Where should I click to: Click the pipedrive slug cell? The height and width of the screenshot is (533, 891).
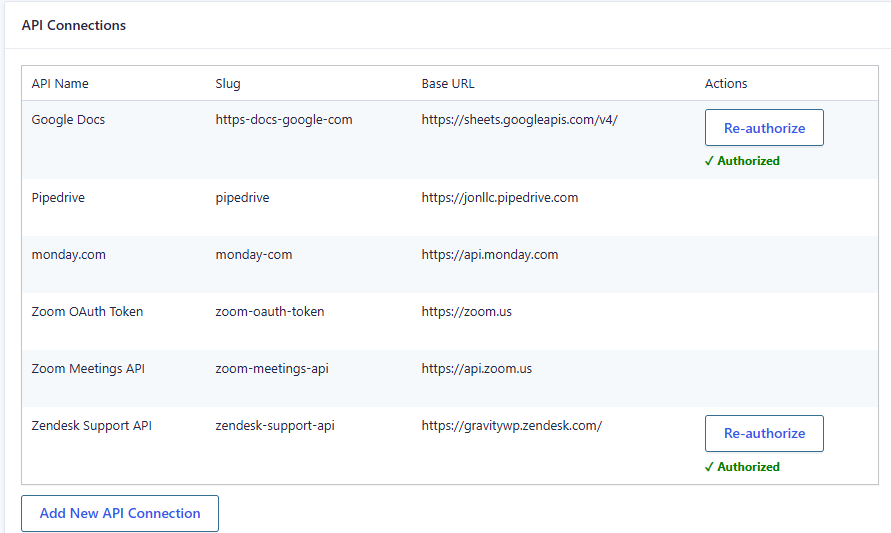pyautogui.click(x=242, y=198)
